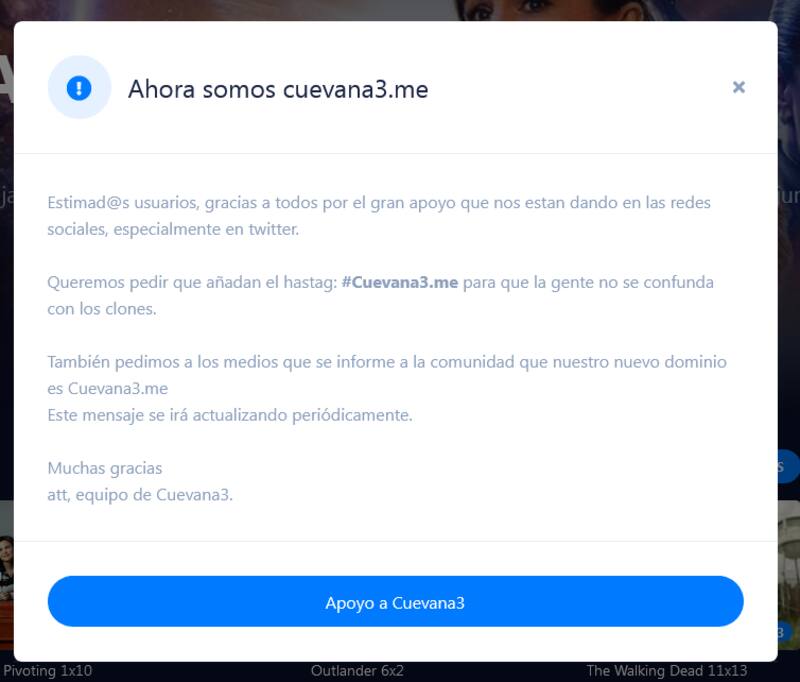Click the line Este mensaje se irá actualizando

(x=230, y=415)
